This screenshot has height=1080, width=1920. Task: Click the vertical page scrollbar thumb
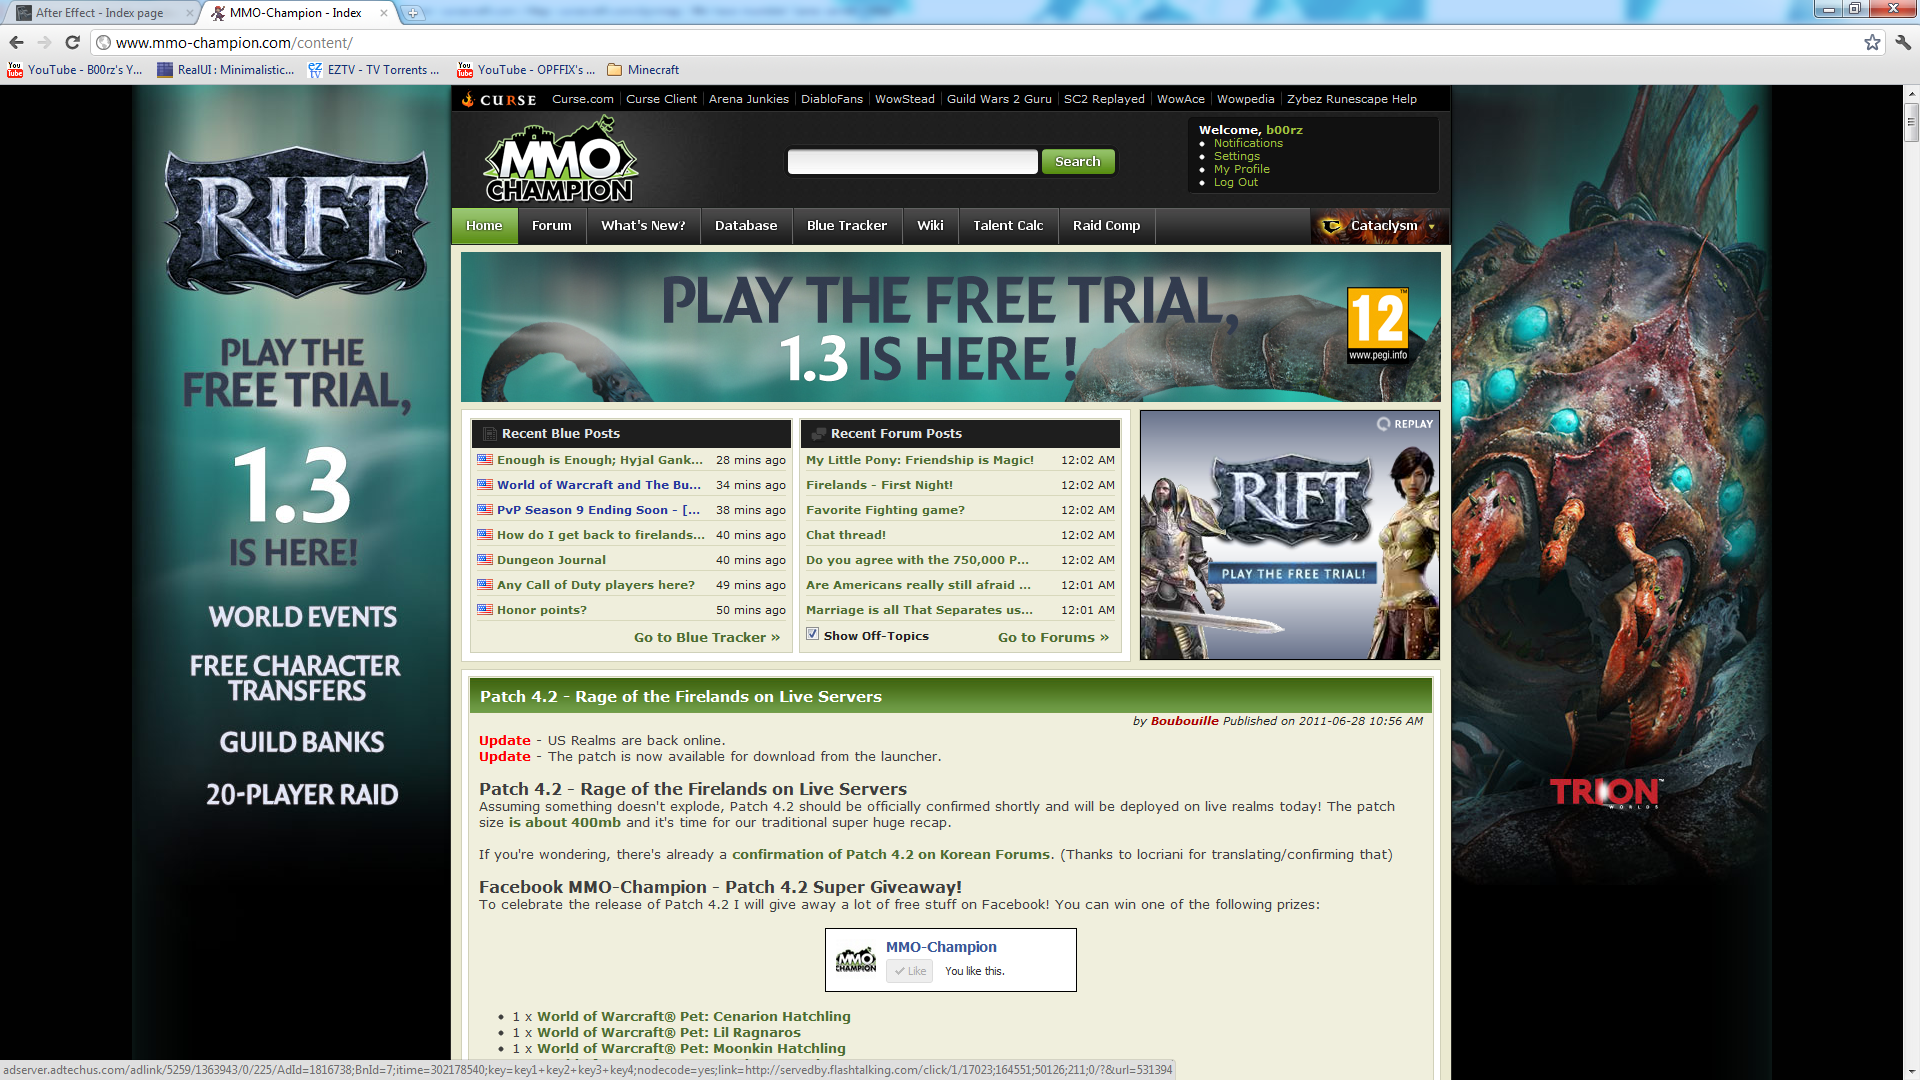pos(1911,123)
